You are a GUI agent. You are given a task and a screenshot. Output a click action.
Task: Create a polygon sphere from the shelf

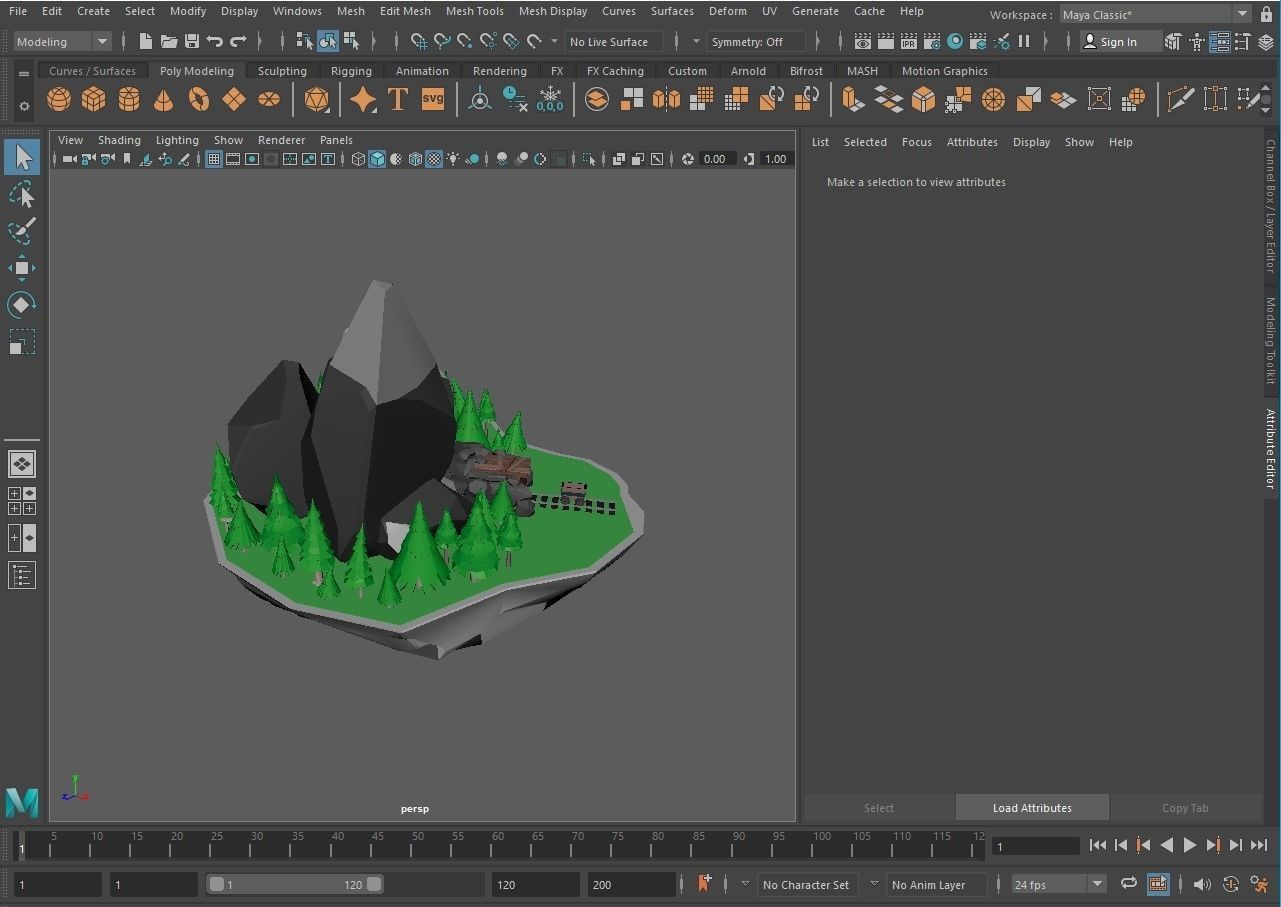click(59, 99)
